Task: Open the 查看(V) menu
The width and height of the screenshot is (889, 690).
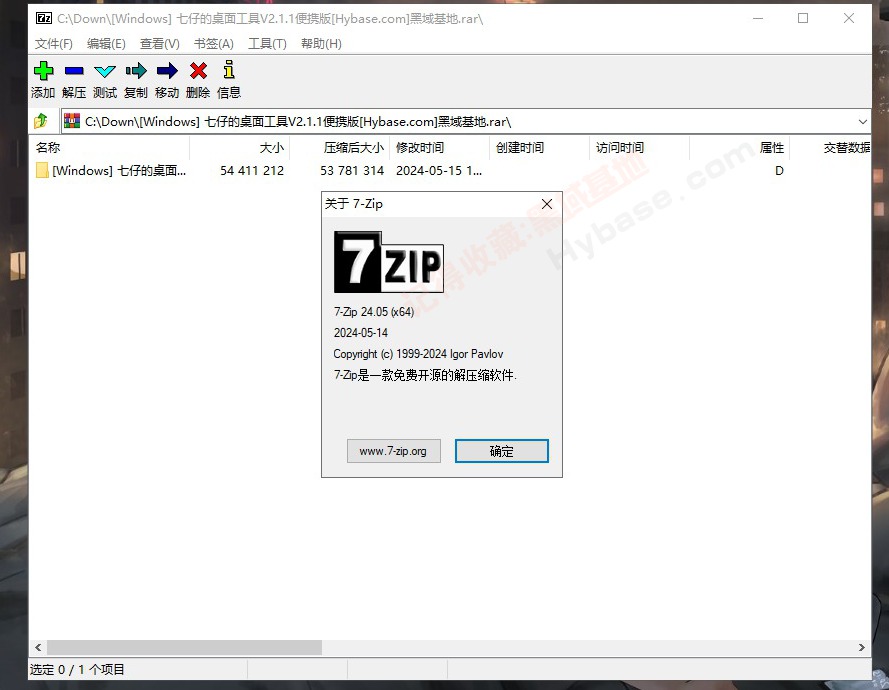Action: coord(160,44)
